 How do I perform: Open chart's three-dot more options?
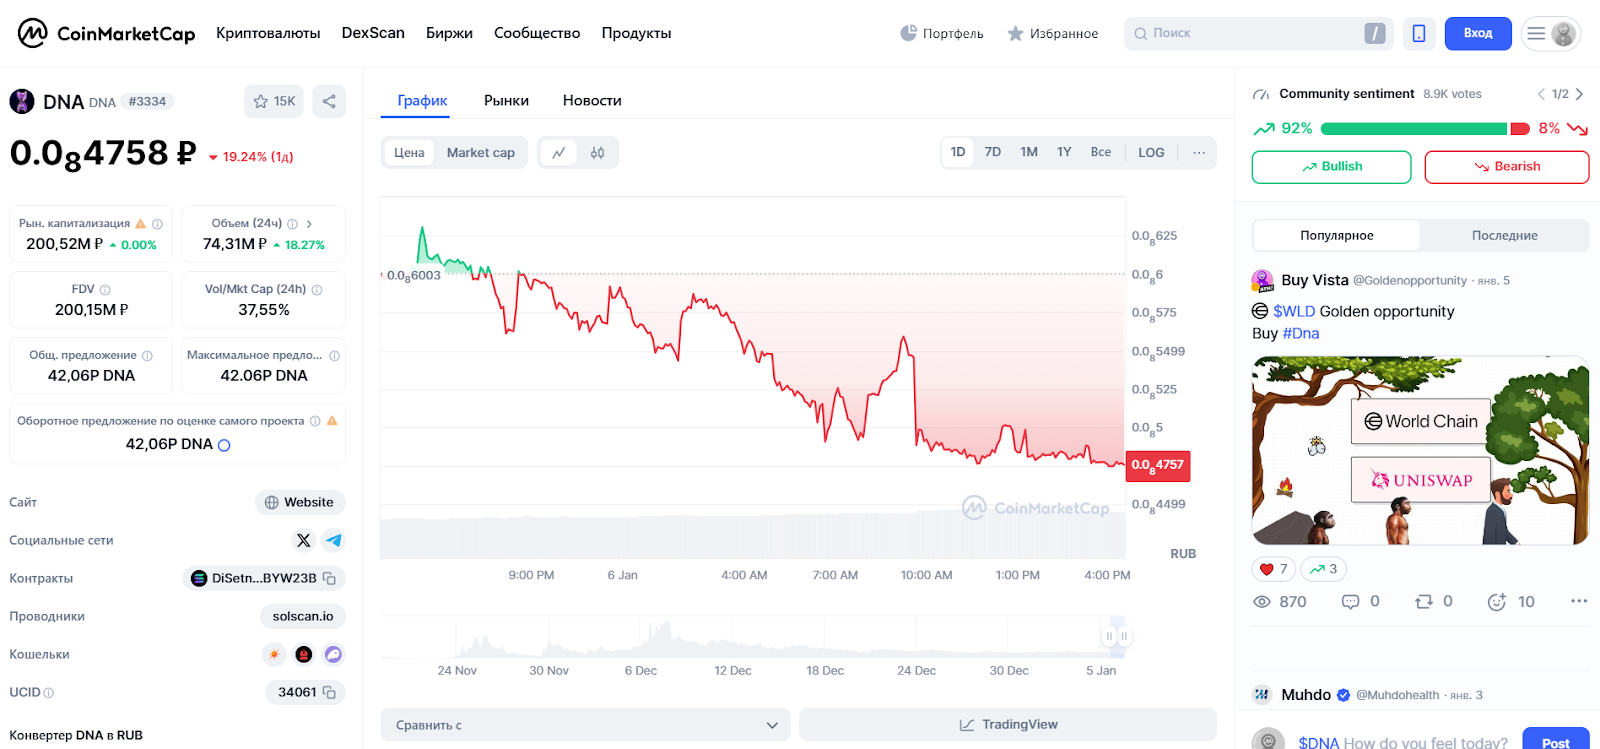point(1199,153)
